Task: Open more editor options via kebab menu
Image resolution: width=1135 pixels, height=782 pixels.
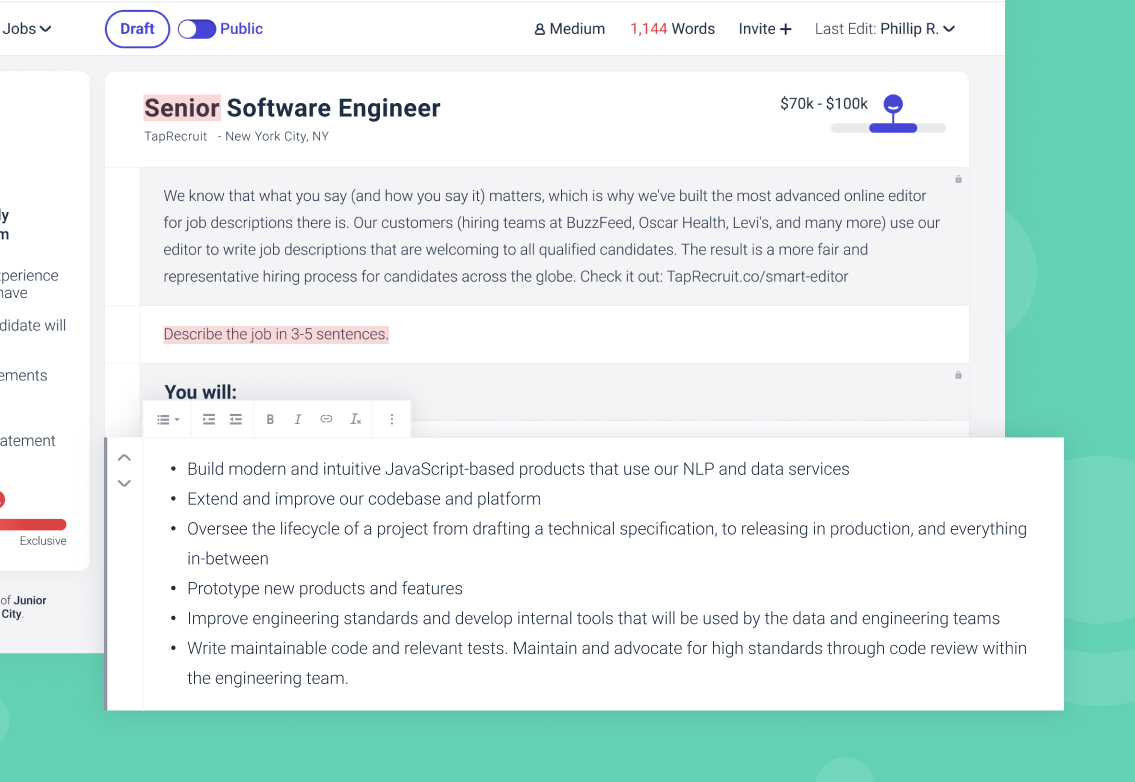Action: (392, 419)
